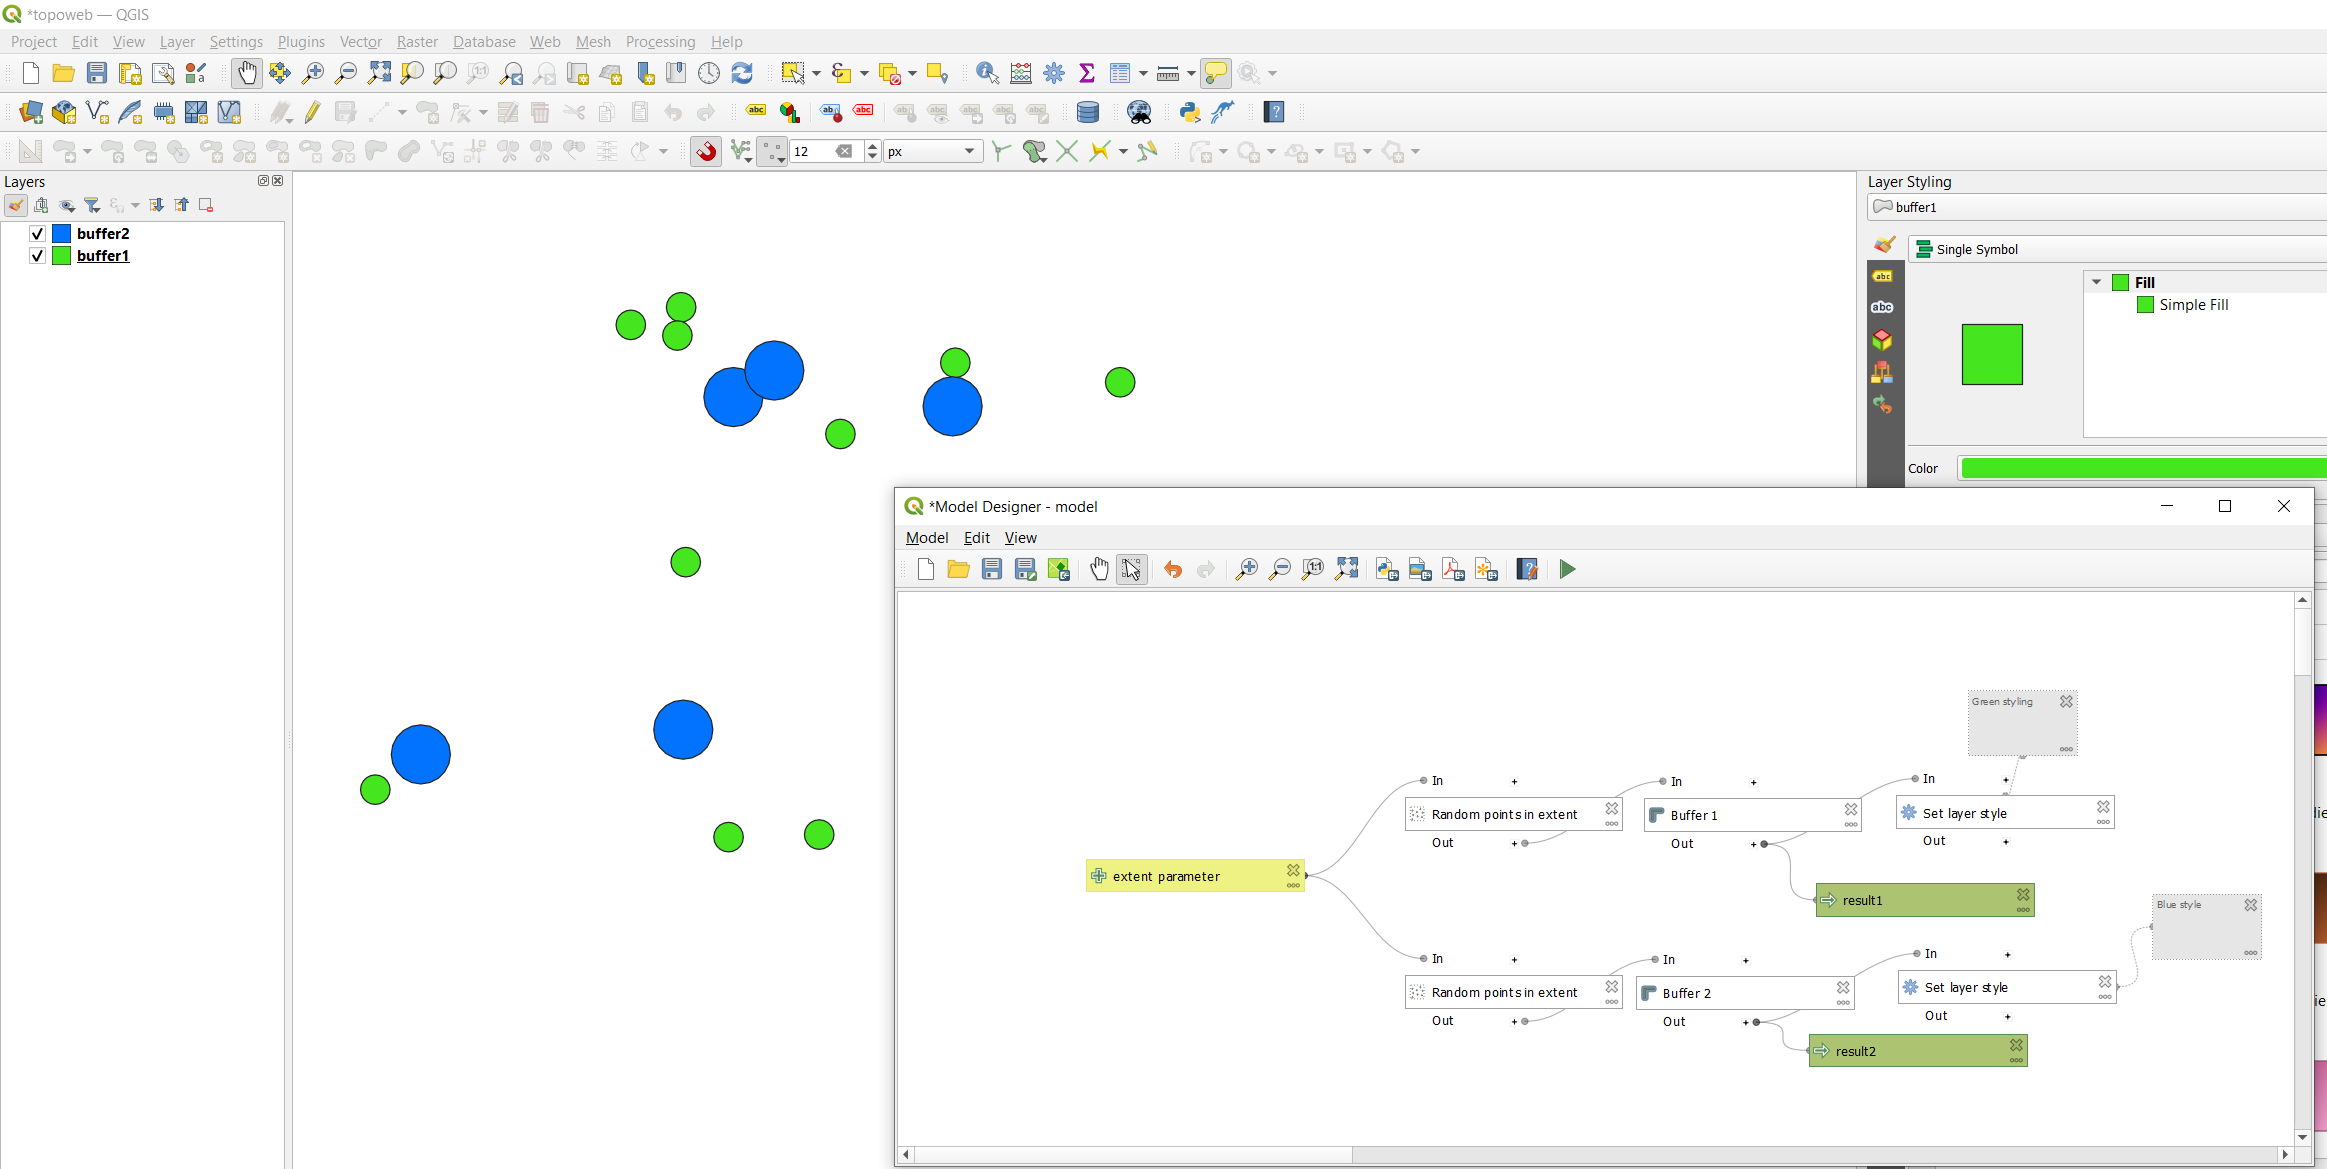Image resolution: width=2327 pixels, height=1169 pixels.
Task: Select the result2 output node
Action: (x=1917, y=1051)
